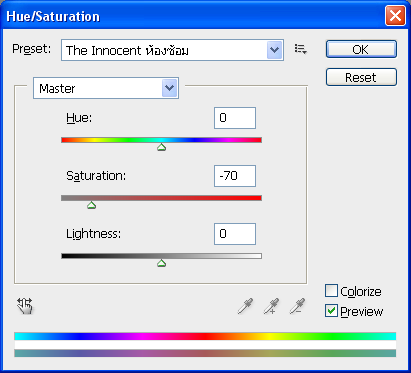Confirm changes with the OK button

[x=361, y=49]
